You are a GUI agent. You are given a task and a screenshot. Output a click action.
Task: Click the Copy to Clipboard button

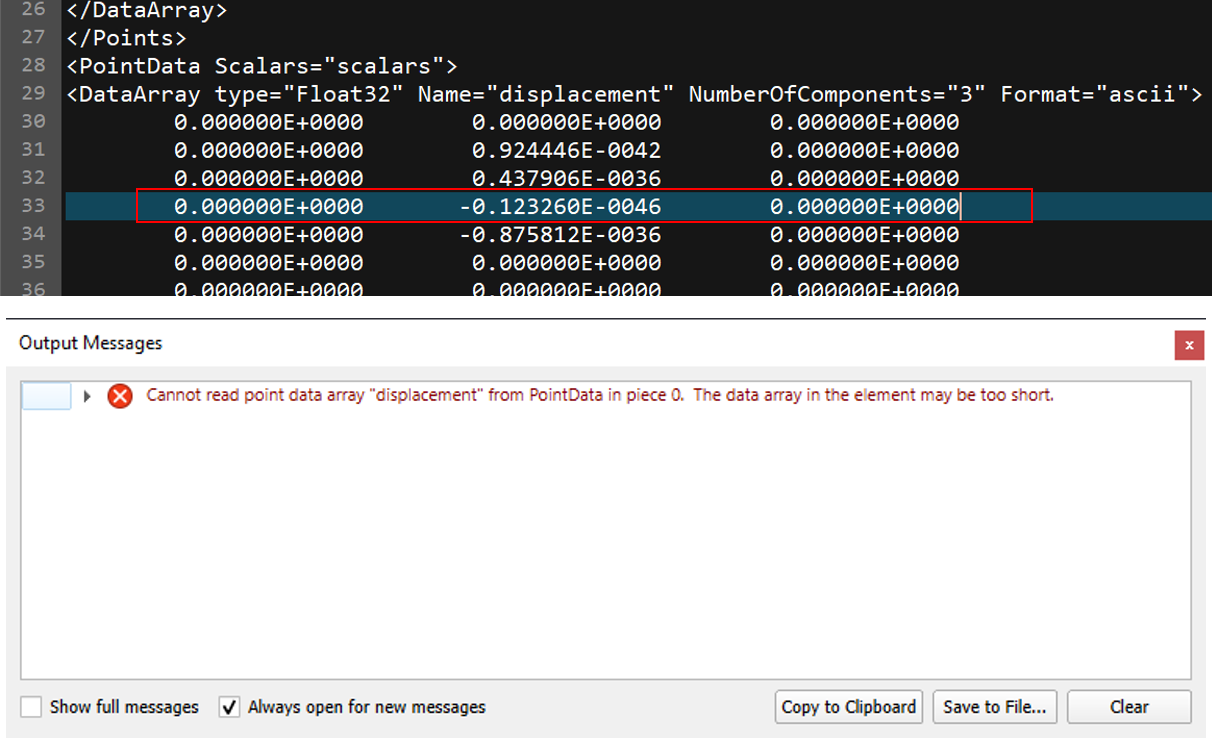click(x=849, y=707)
